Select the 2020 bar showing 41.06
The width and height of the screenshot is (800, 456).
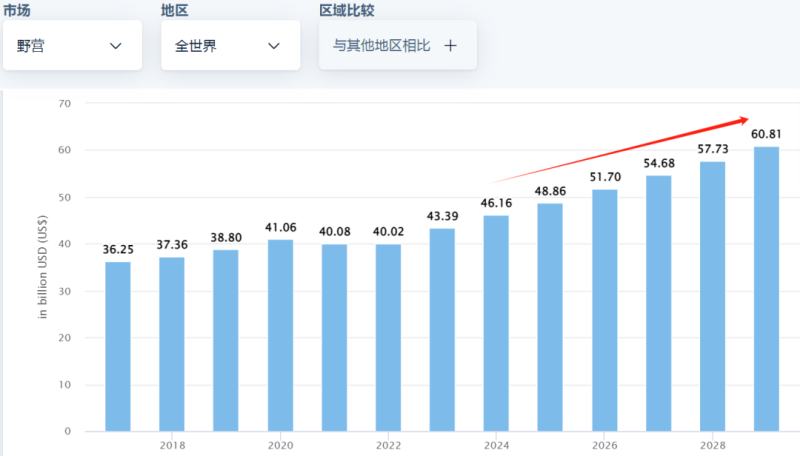pos(280,335)
